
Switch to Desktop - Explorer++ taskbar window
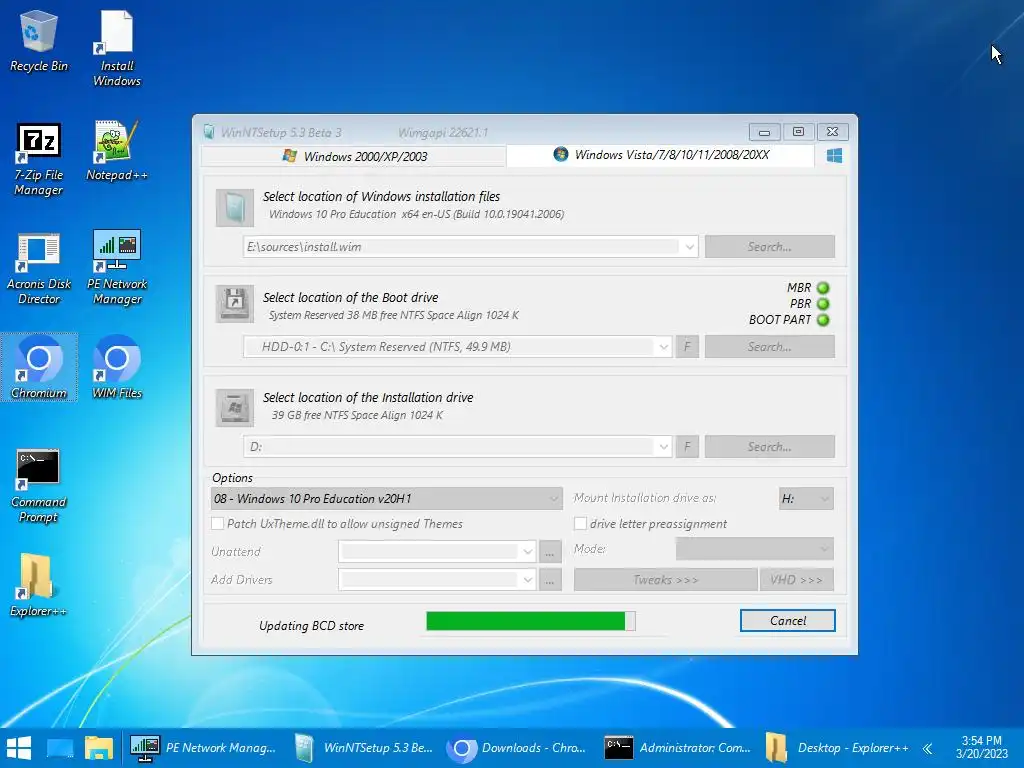point(838,748)
